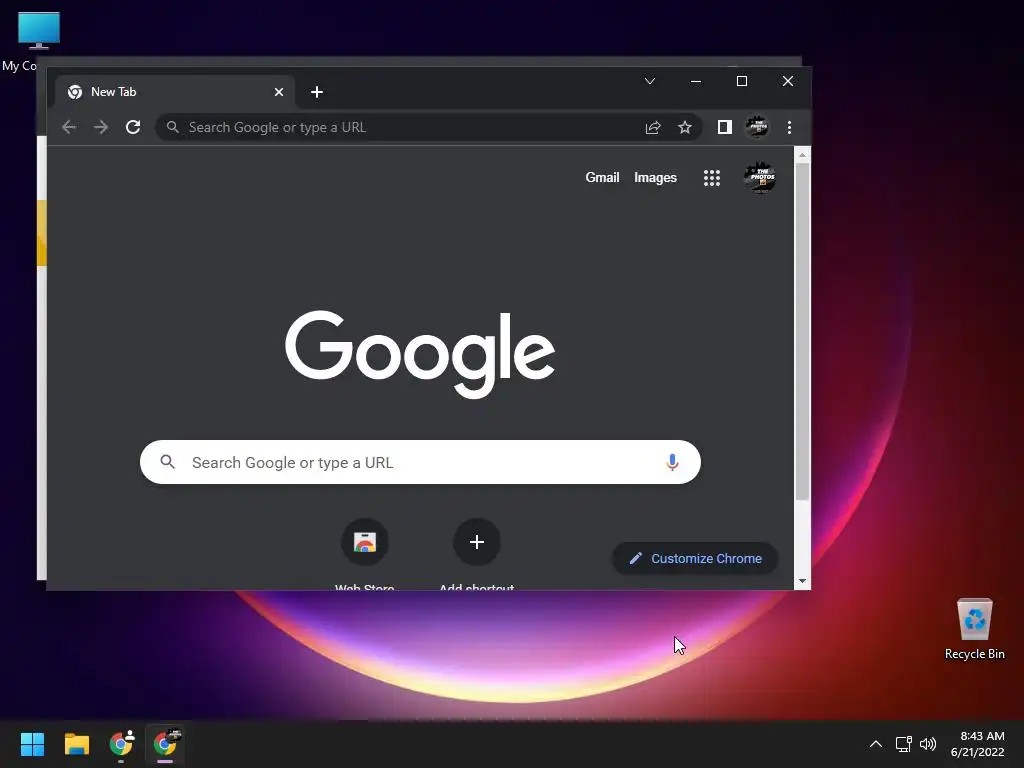The image size is (1024, 768).
Task: Open the Gmail link
Action: point(602,178)
